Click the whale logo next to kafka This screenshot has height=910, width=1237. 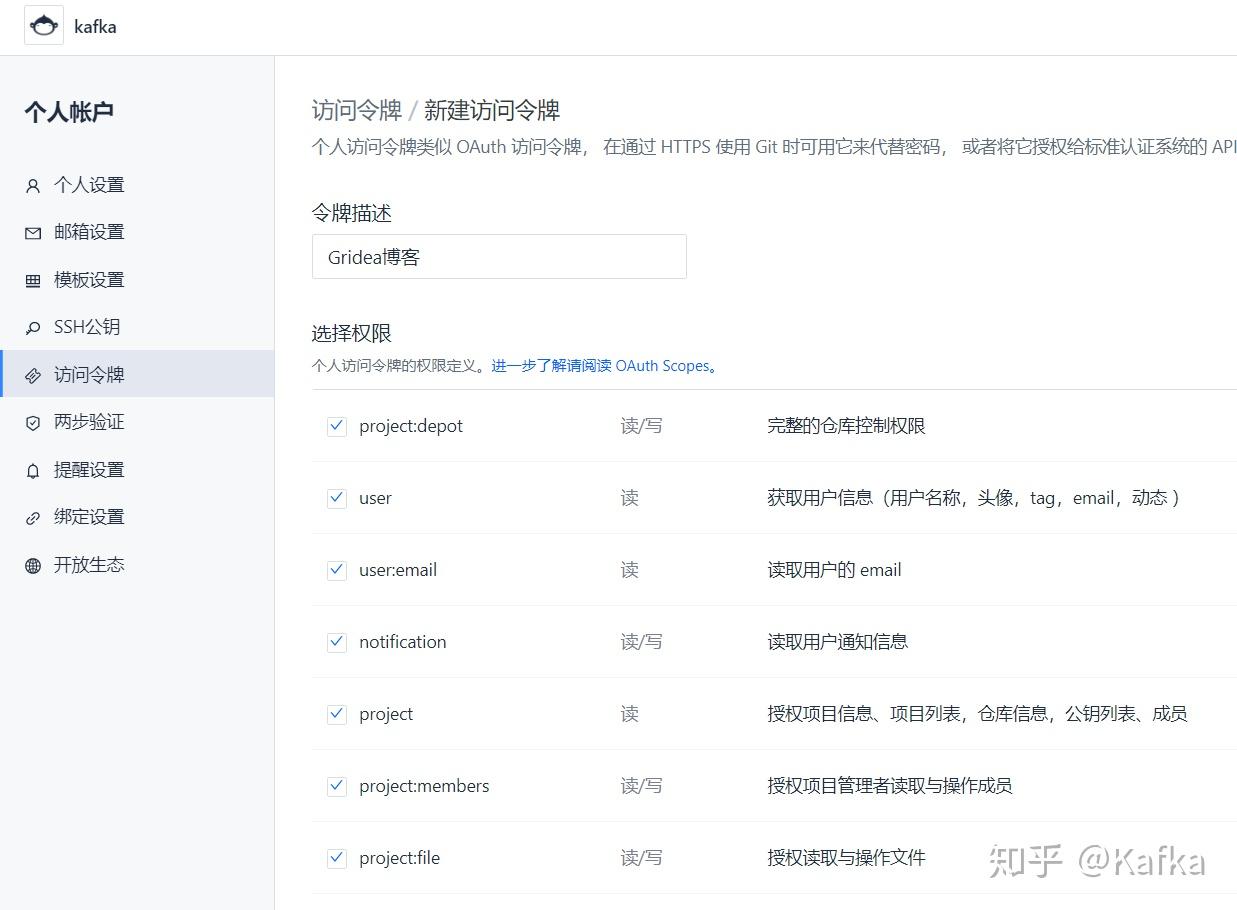point(43,25)
